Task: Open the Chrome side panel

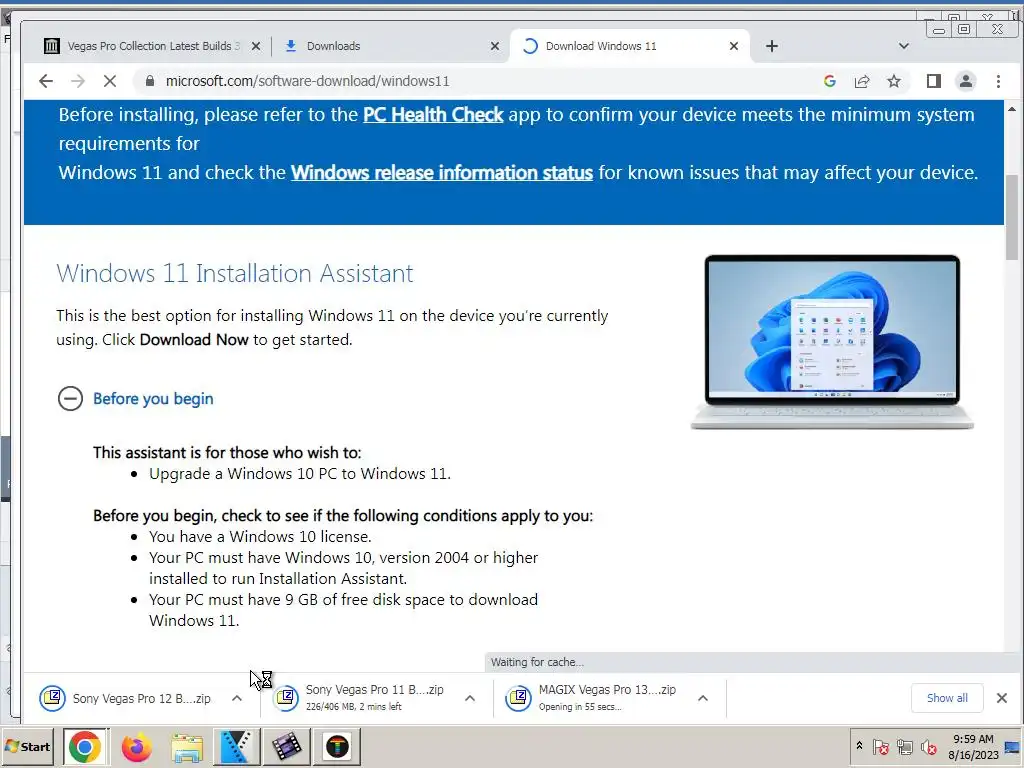Action: [x=934, y=81]
